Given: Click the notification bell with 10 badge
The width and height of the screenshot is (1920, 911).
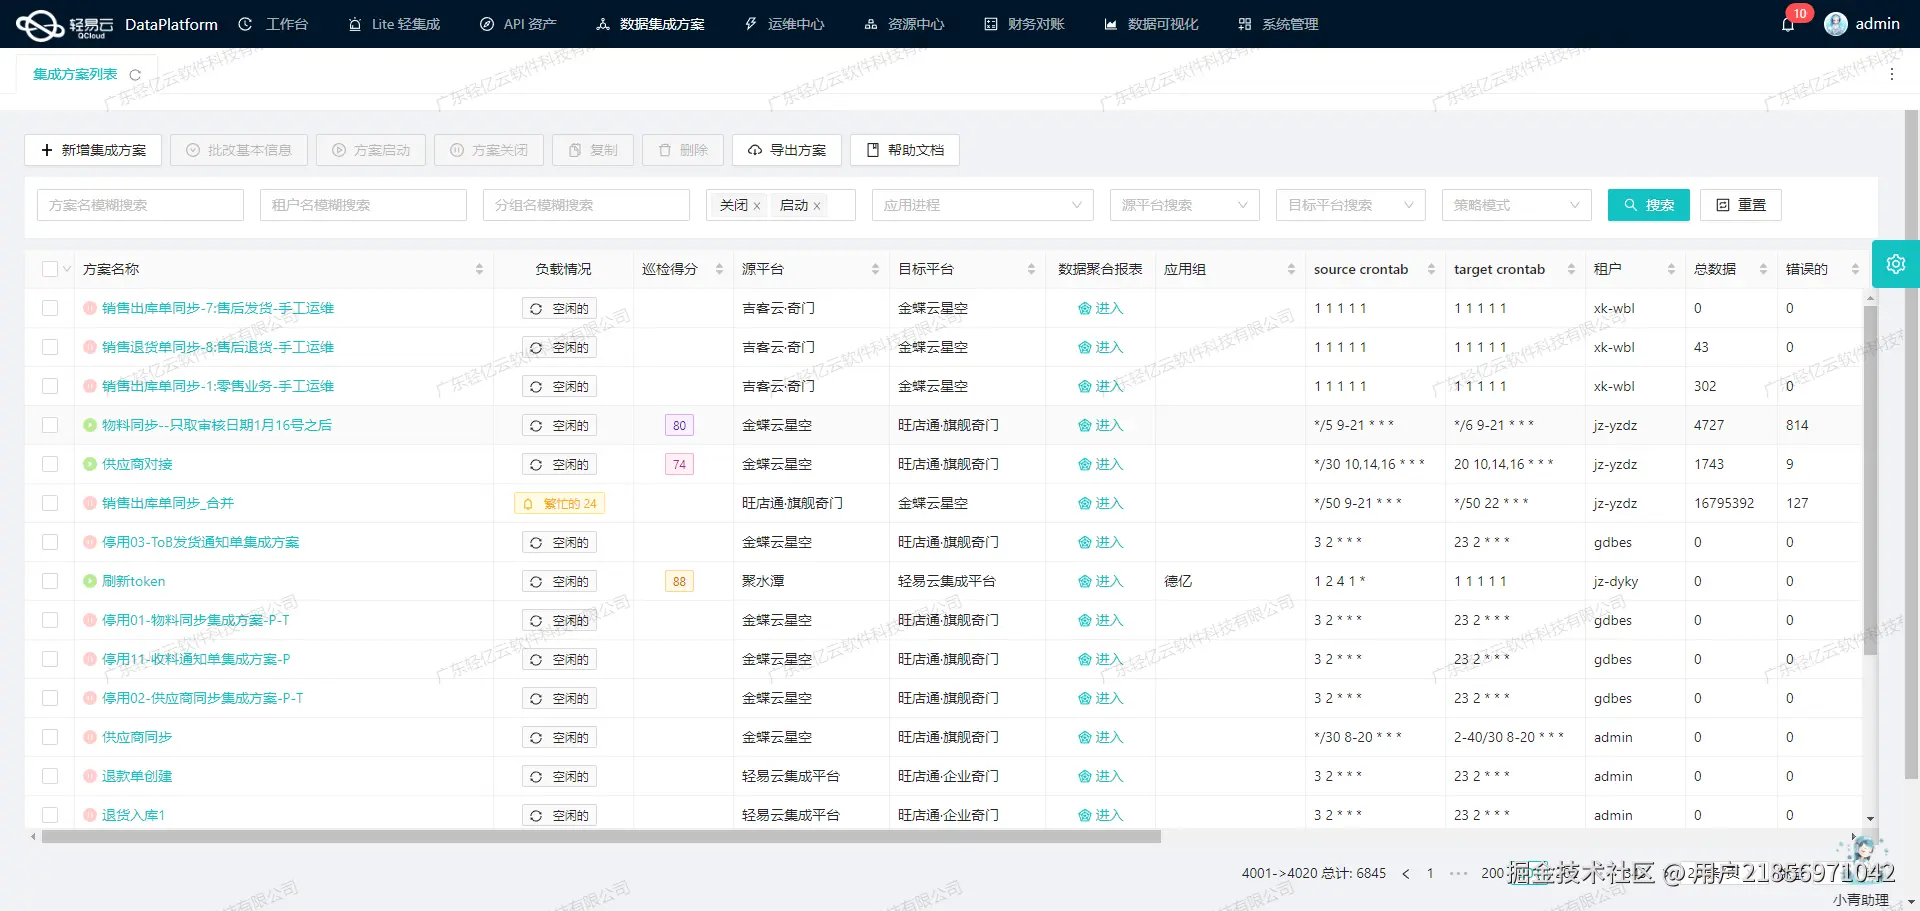Looking at the screenshot, I should coord(1789,24).
